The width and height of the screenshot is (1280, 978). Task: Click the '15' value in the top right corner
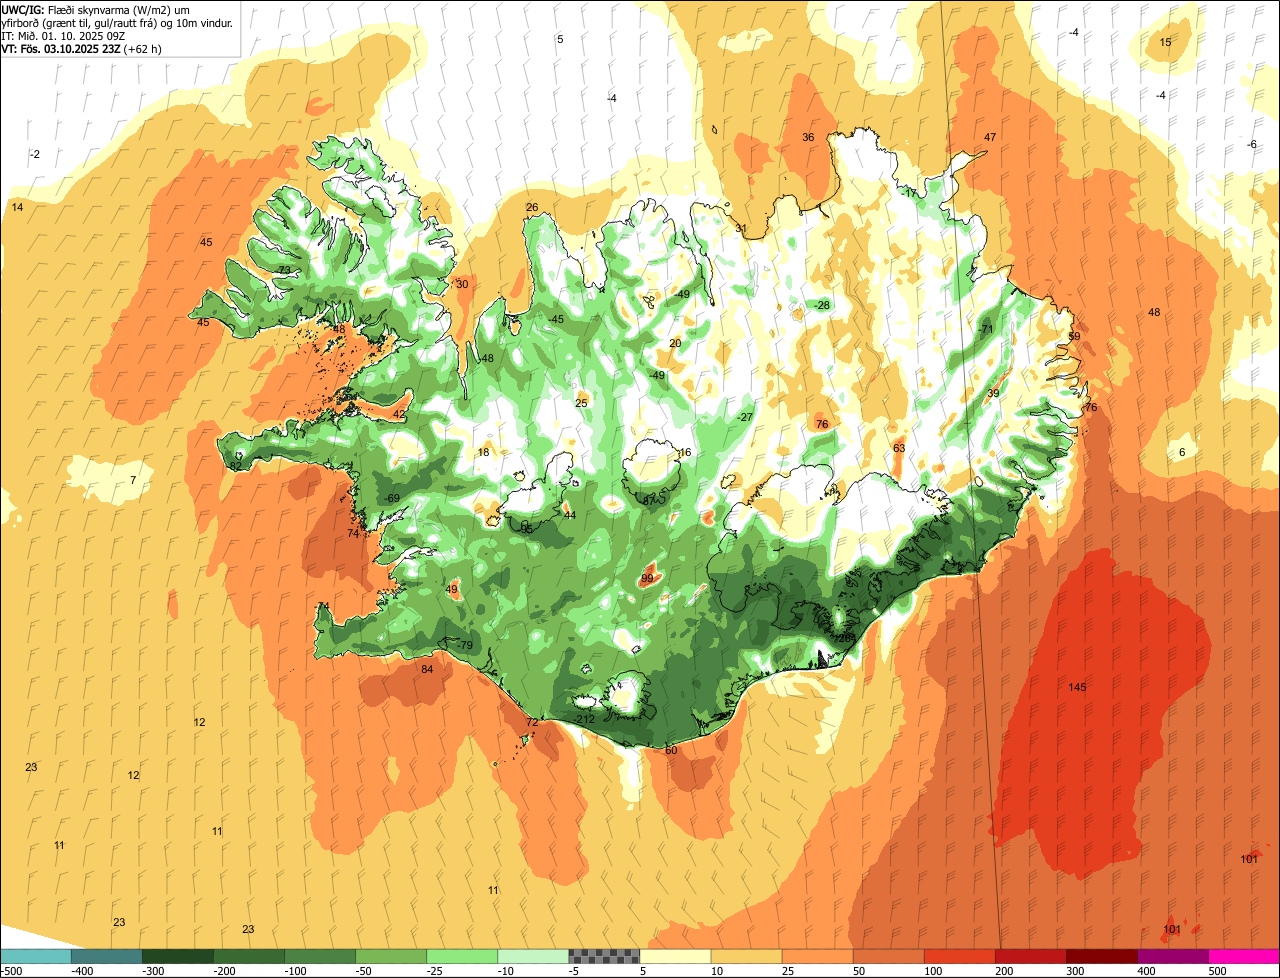pos(1165,42)
